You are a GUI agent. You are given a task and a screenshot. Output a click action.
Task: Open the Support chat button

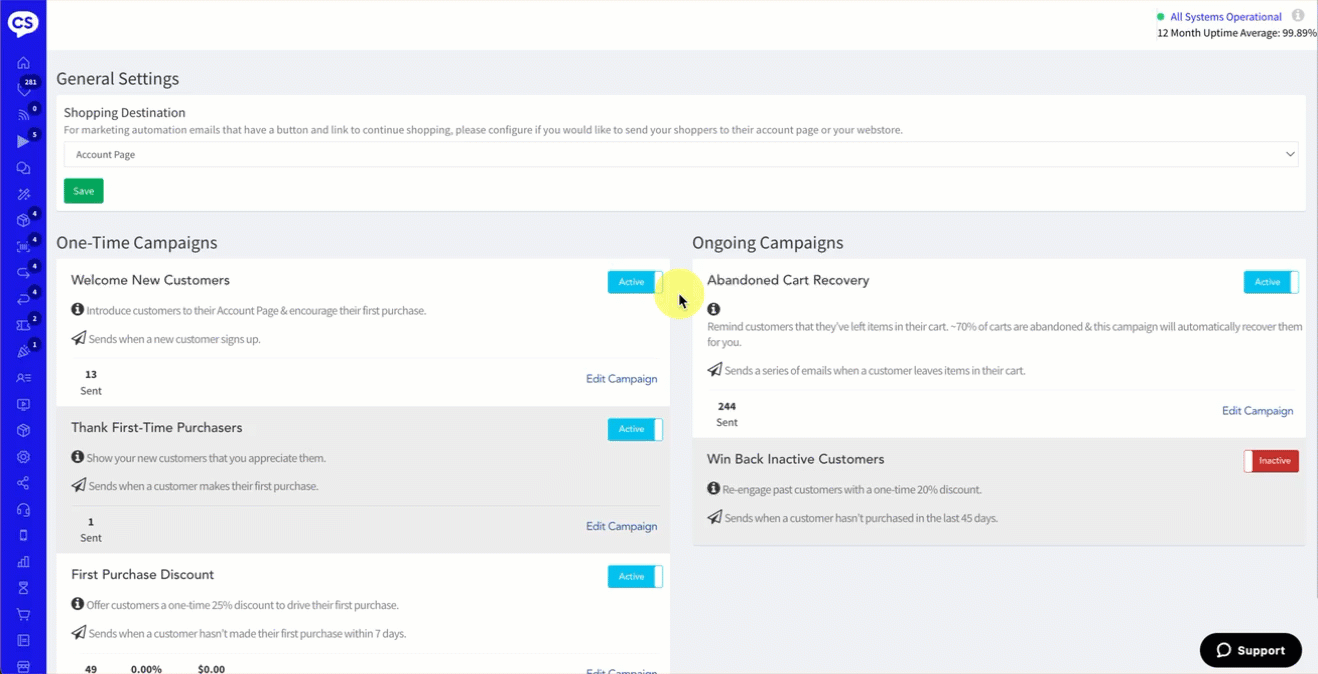point(1250,650)
